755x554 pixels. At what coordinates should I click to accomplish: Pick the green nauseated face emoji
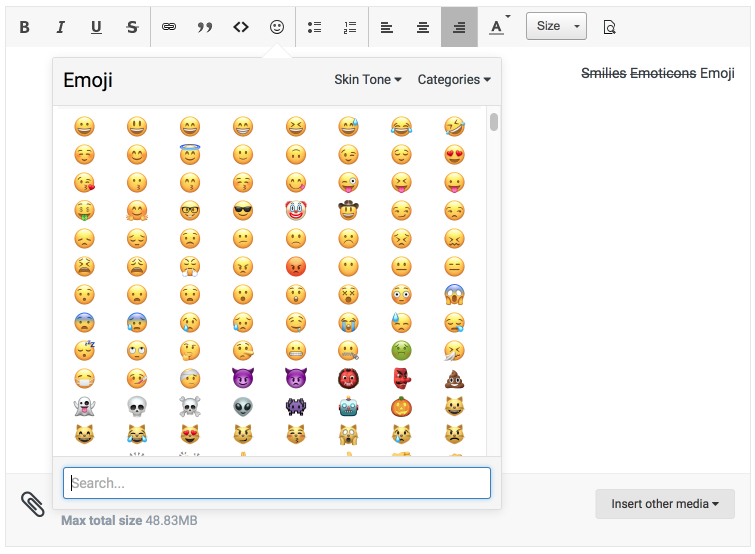[x=401, y=350]
